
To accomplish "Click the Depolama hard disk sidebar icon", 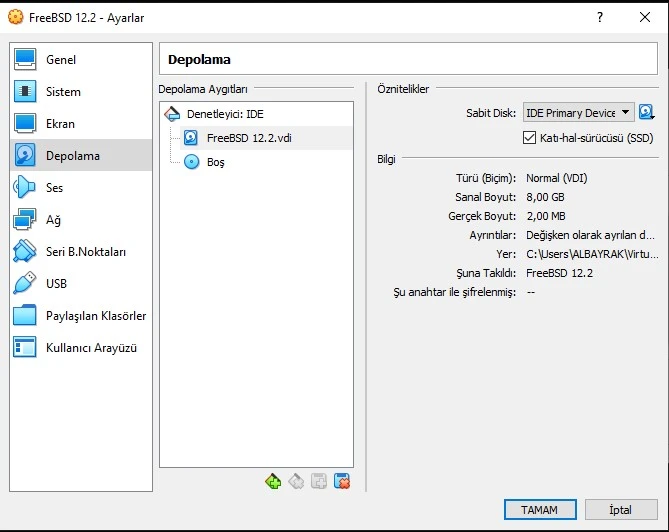I will (25, 155).
